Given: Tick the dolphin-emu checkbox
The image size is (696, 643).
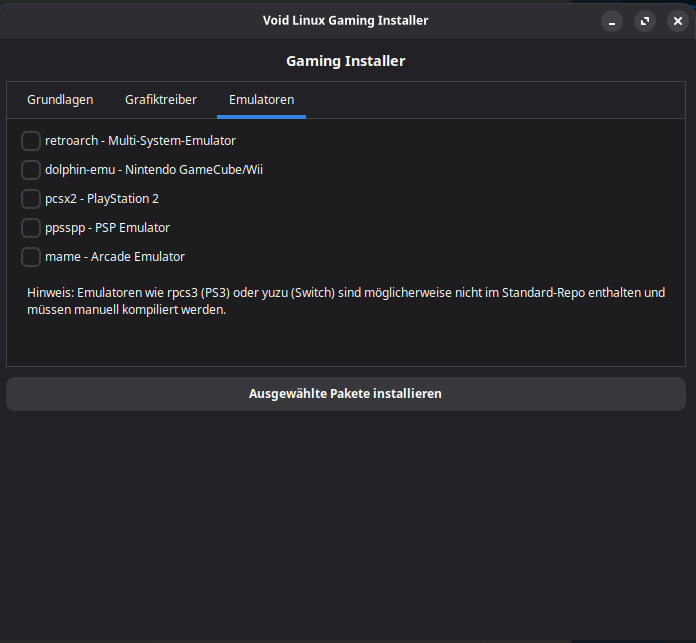Looking at the screenshot, I should click(x=31, y=170).
